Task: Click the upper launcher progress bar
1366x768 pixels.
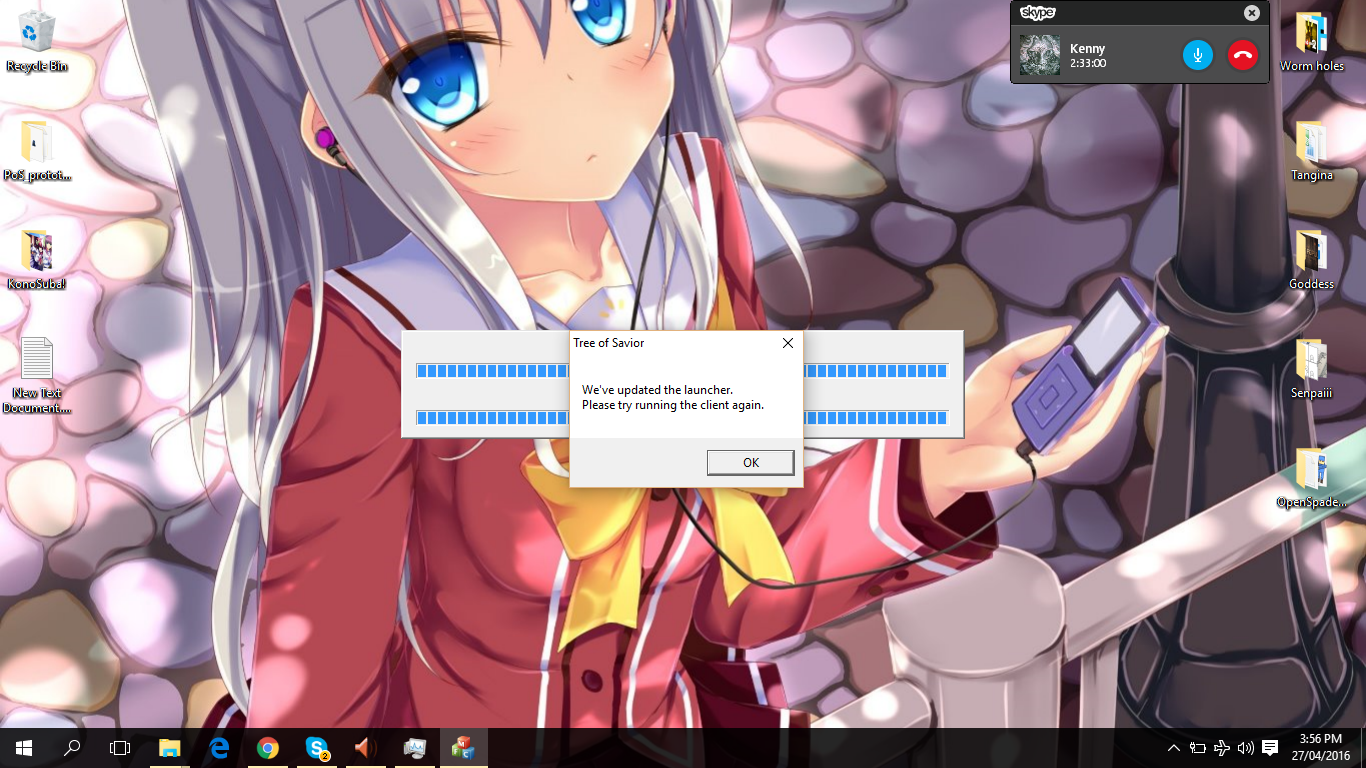Action: (682, 371)
